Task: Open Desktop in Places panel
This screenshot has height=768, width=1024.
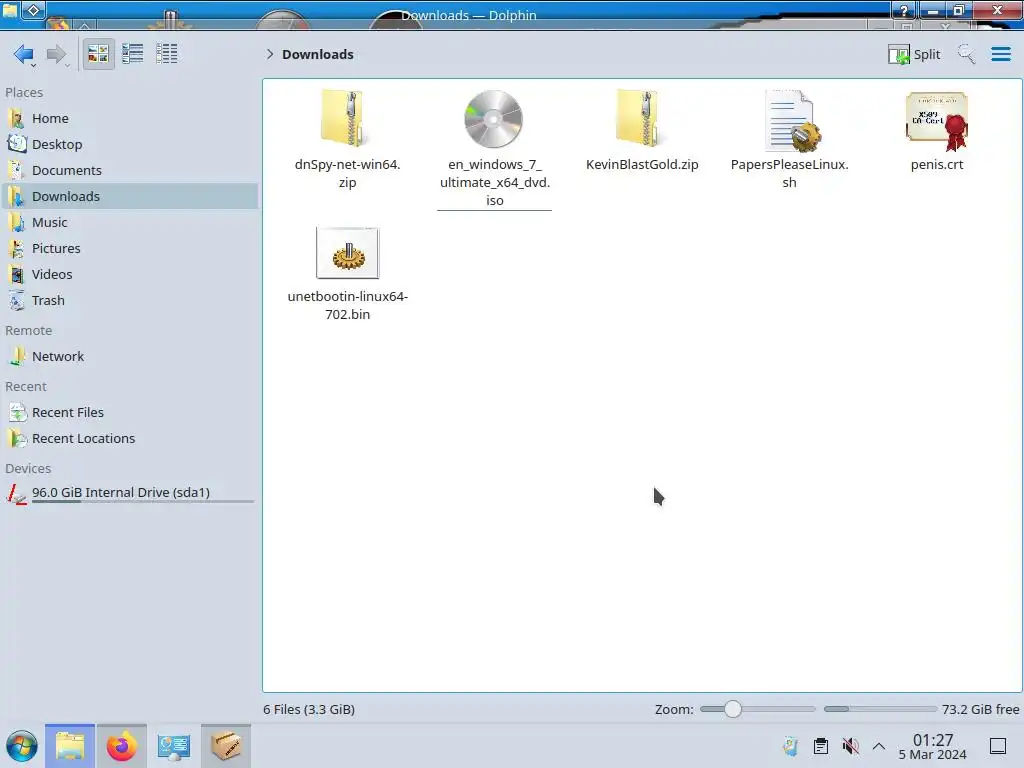Action: click(130, 144)
